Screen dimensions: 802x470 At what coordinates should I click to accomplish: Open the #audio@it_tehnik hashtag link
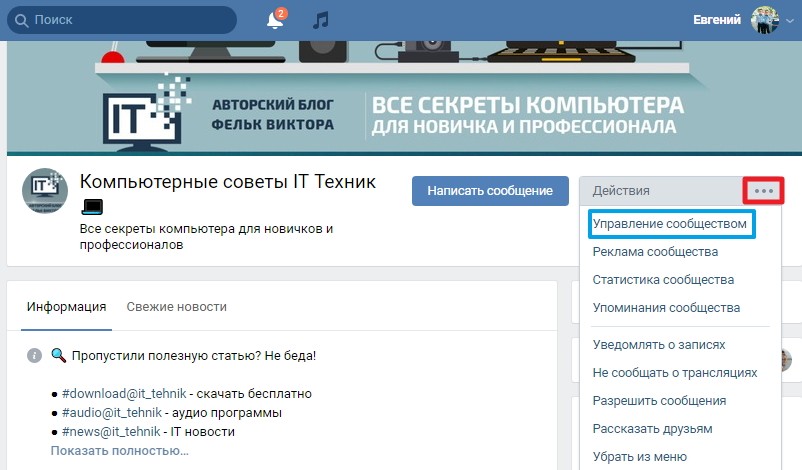[112, 412]
